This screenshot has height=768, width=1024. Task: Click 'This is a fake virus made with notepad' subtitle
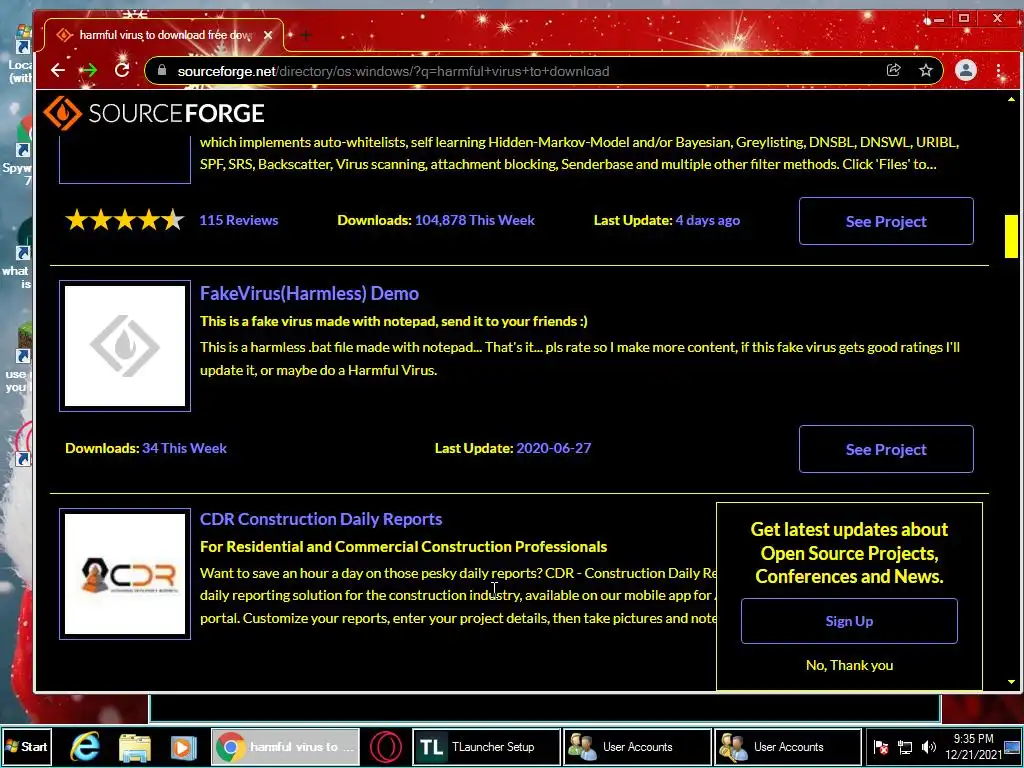coord(394,321)
